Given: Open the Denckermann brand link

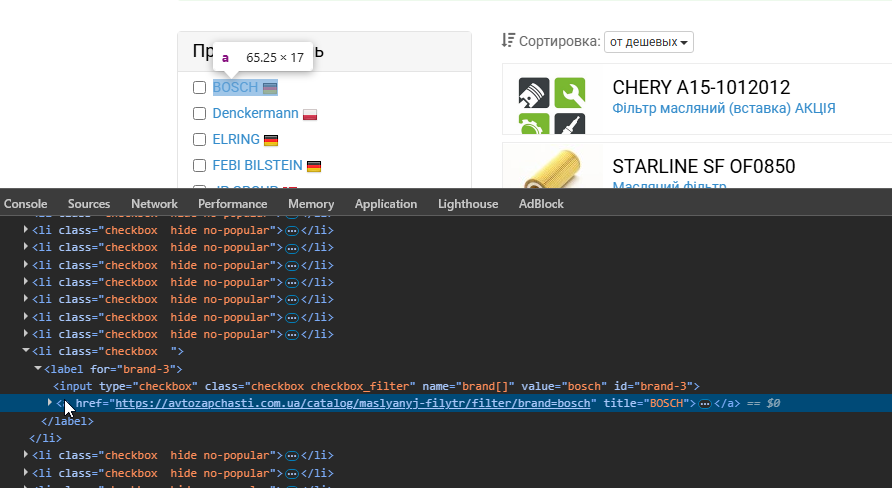Looking at the screenshot, I should 255,113.
